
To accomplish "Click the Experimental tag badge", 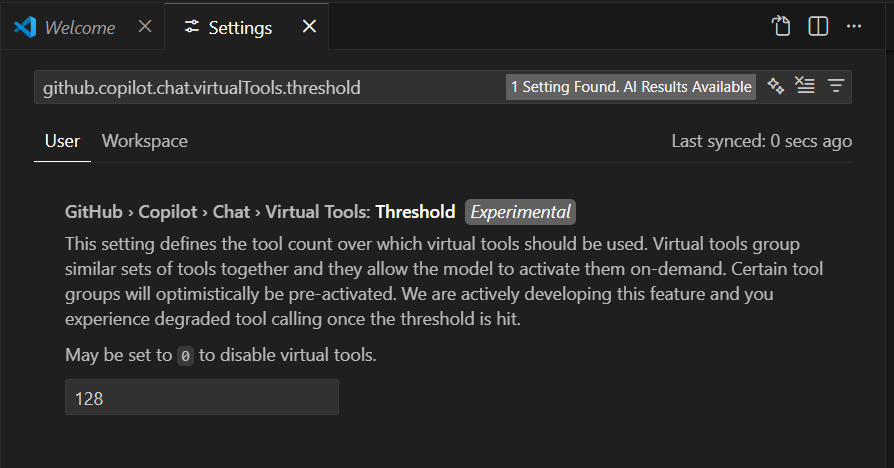I will click(521, 212).
